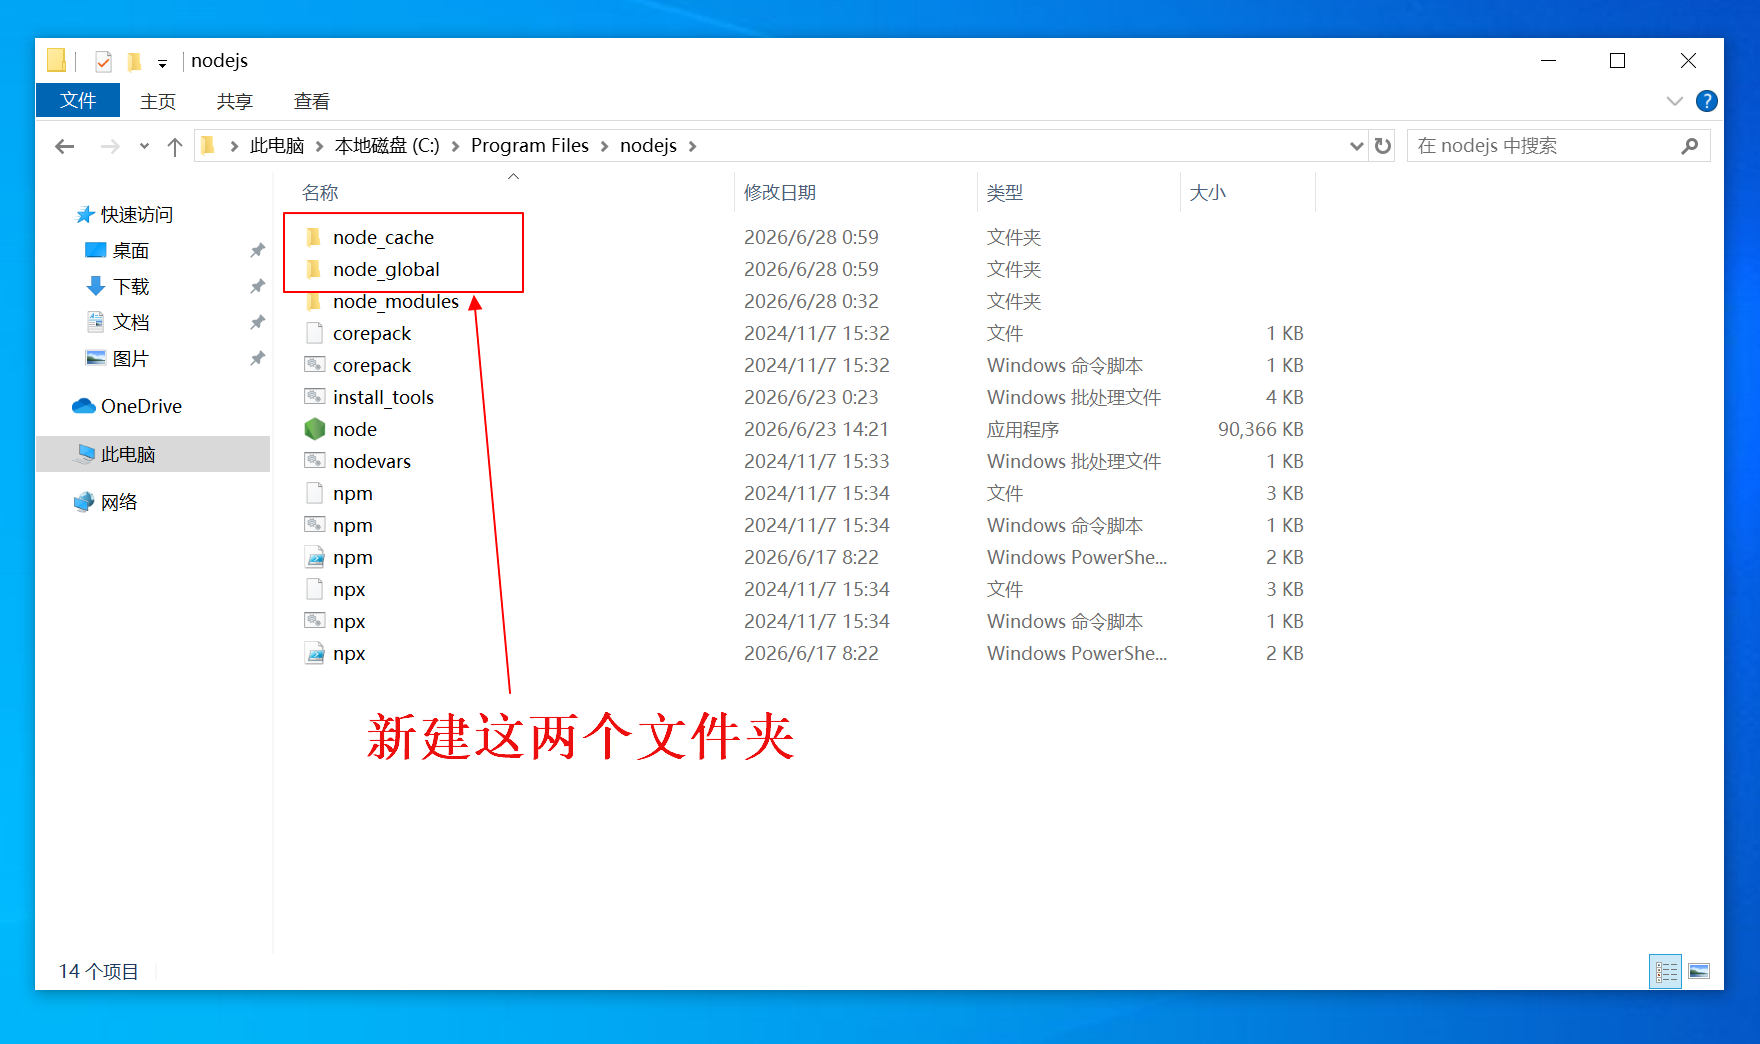1760x1044 pixels.
Task: Click the 应用程序 type cell
Action: 1023,429
